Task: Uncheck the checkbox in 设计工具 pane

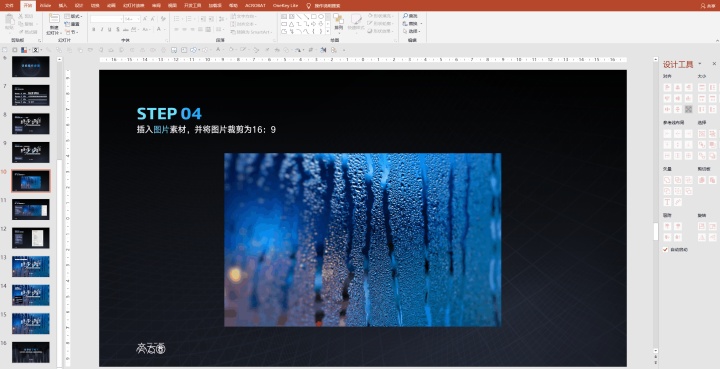Action: [x=665, y=250]
